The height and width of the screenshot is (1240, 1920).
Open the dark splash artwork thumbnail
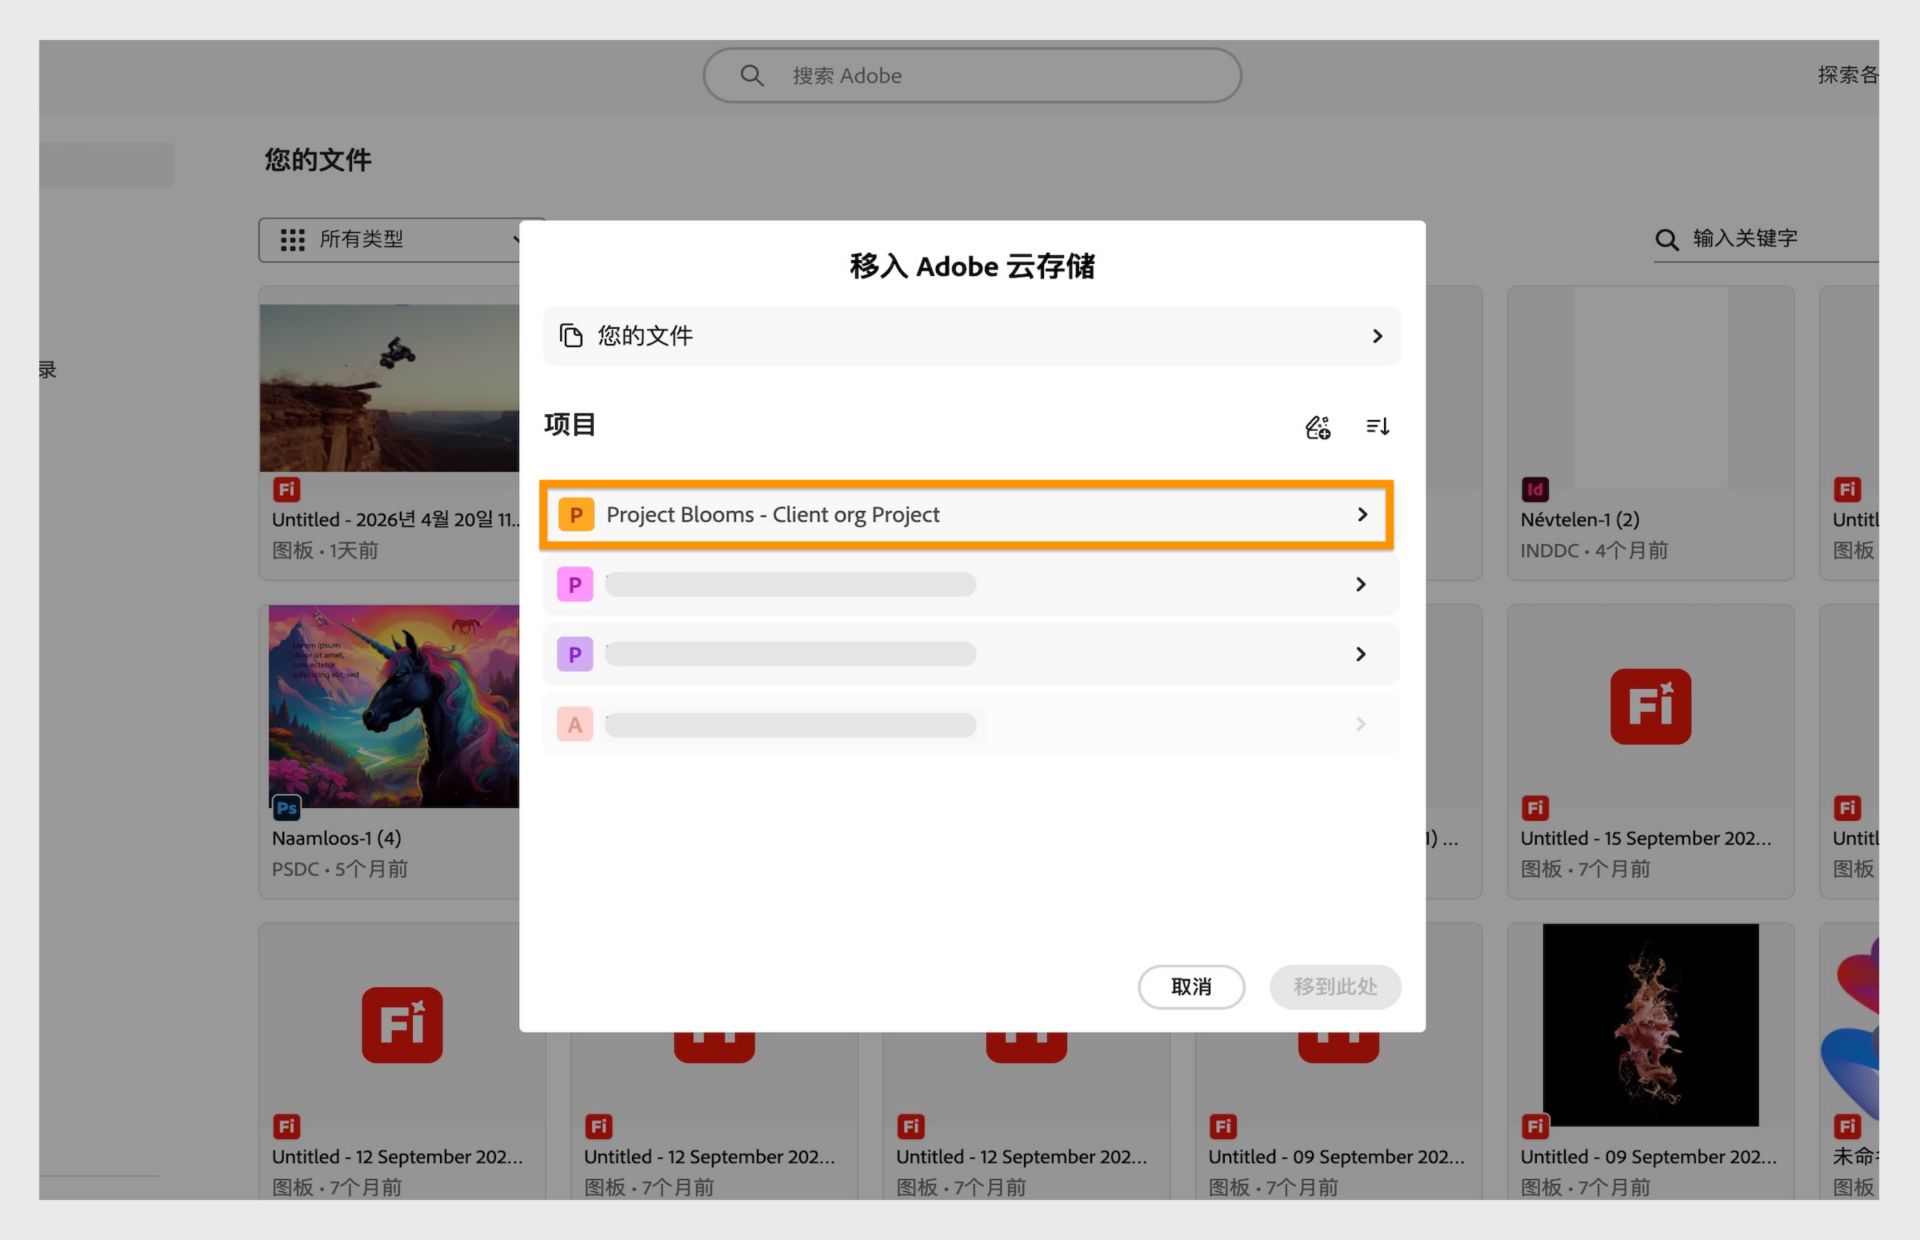coord(1650,1025)
